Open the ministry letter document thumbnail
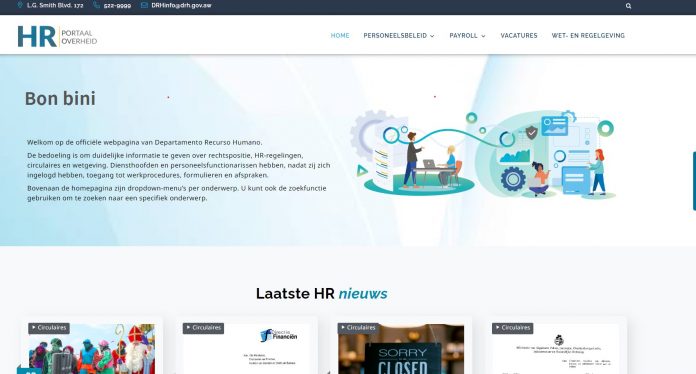Image resolution: width=696 pixels, height=374 pixels. click(556, 349)
